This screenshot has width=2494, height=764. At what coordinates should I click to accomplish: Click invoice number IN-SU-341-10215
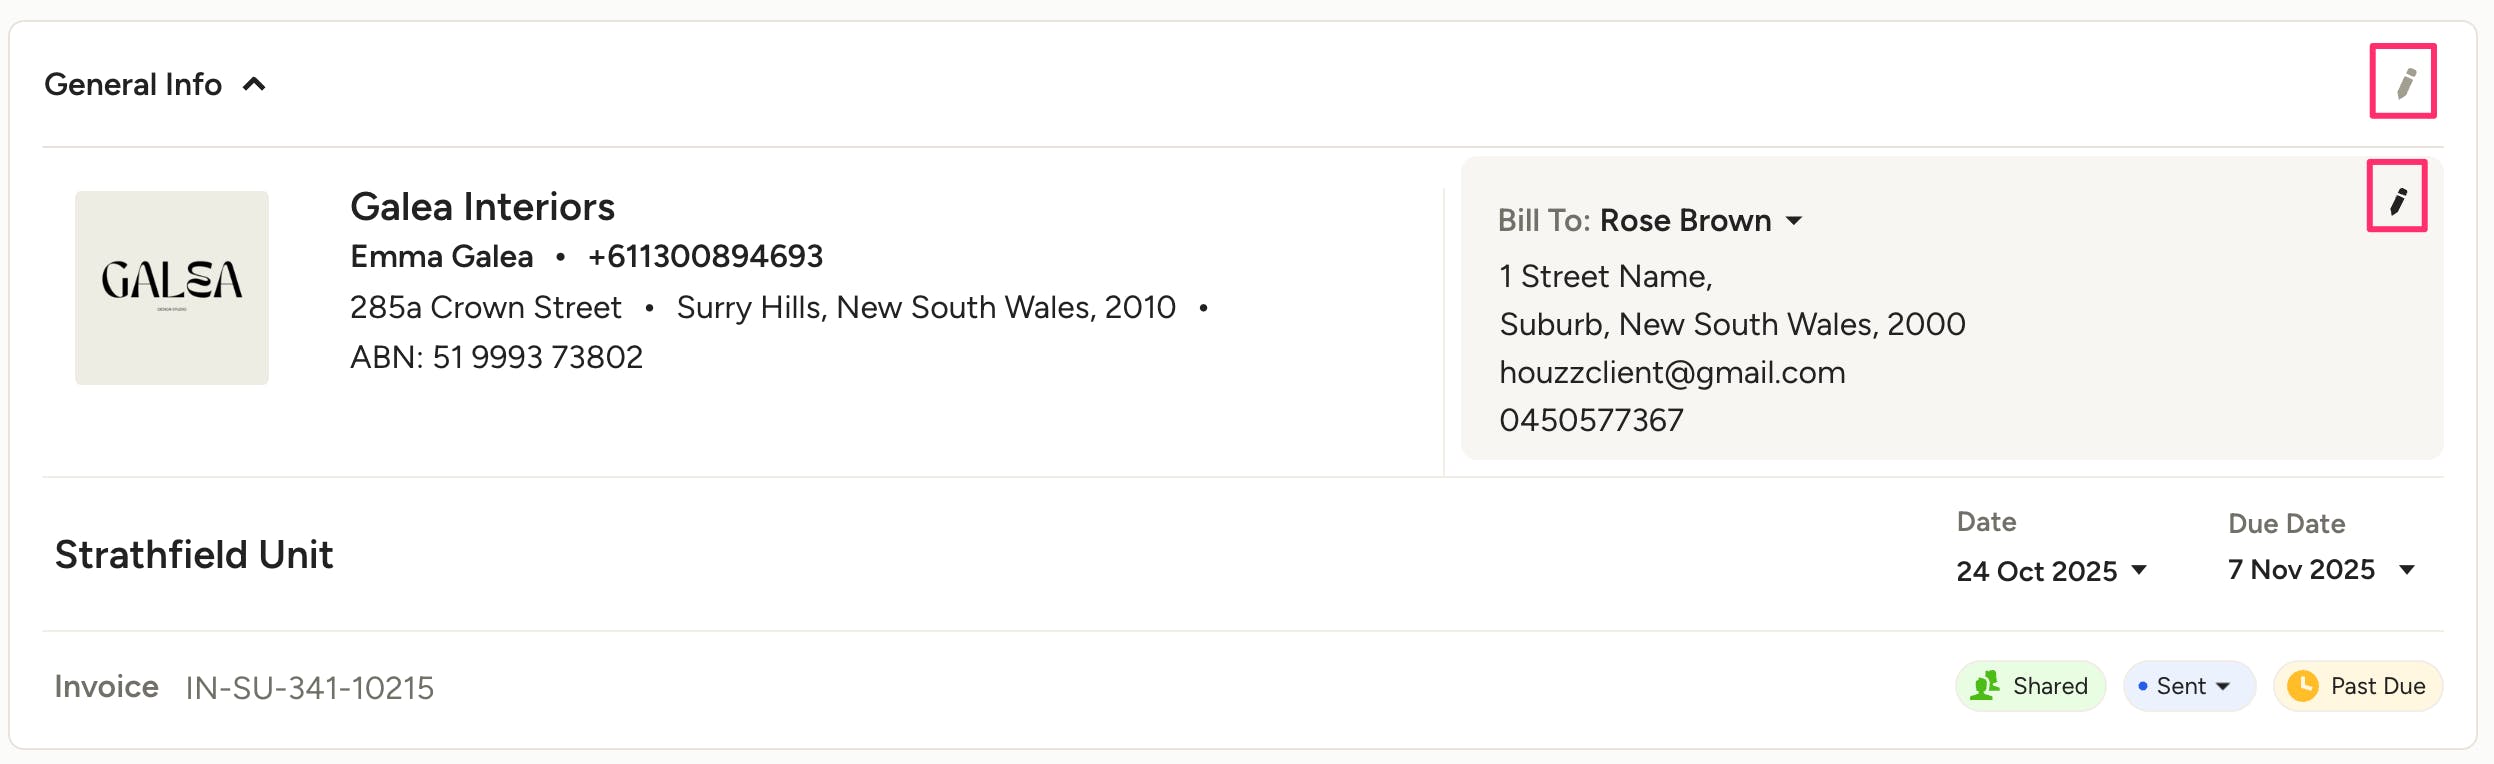coord(310,688)
